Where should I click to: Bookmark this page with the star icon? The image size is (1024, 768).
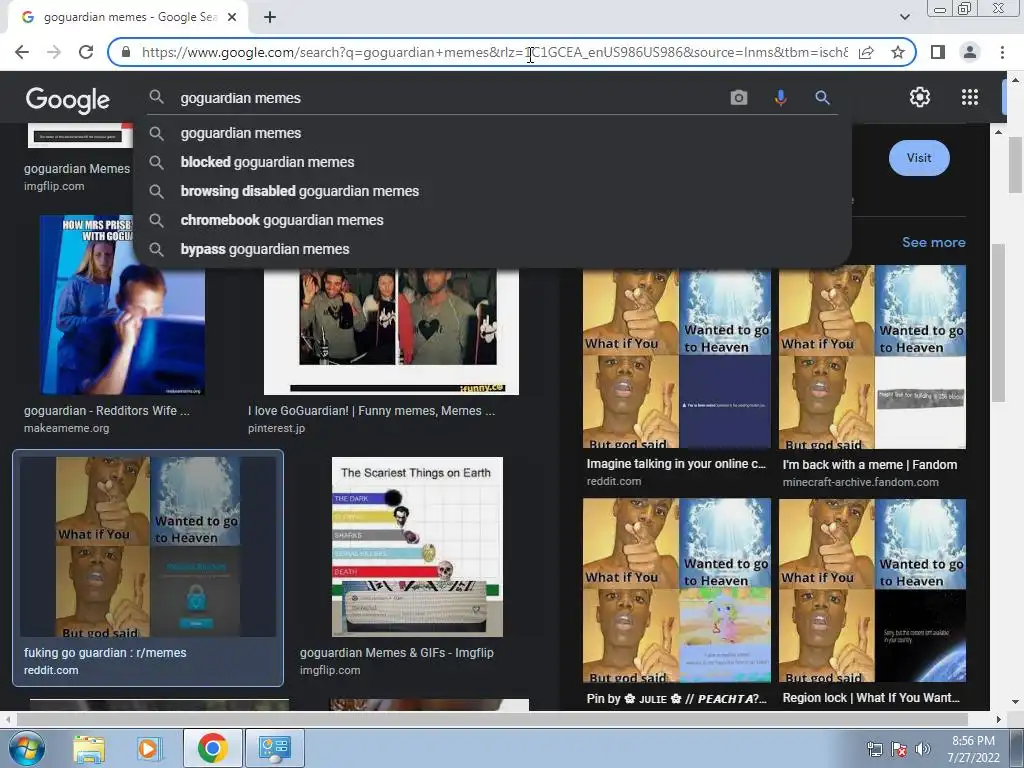tap(898, 52)
